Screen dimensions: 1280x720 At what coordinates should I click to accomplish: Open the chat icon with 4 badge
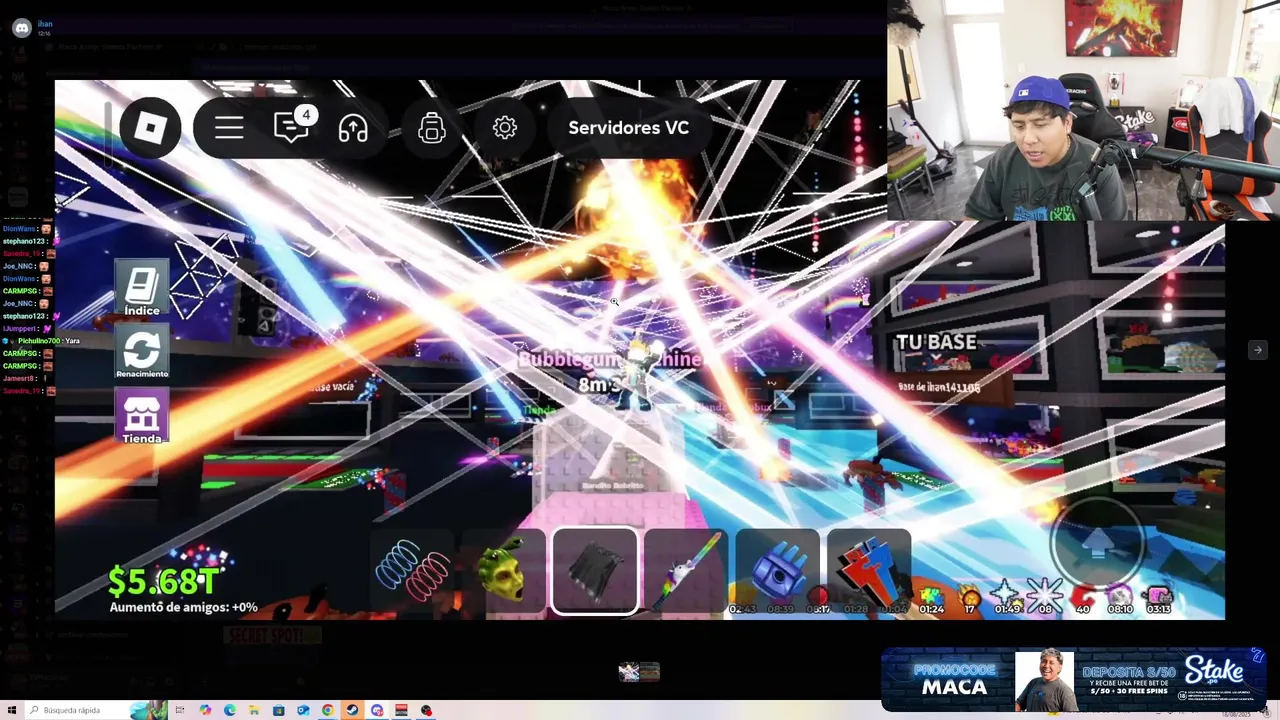coord(293,127)
